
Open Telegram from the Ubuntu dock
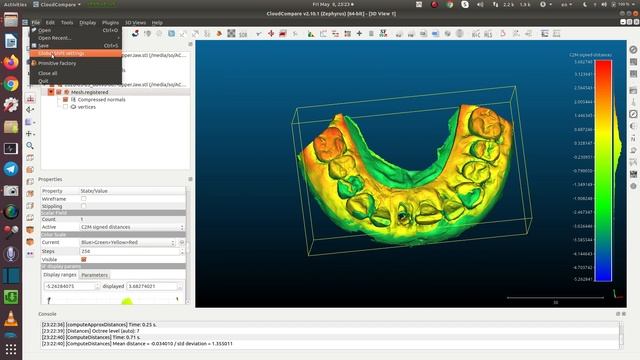[x=11, y=169]
